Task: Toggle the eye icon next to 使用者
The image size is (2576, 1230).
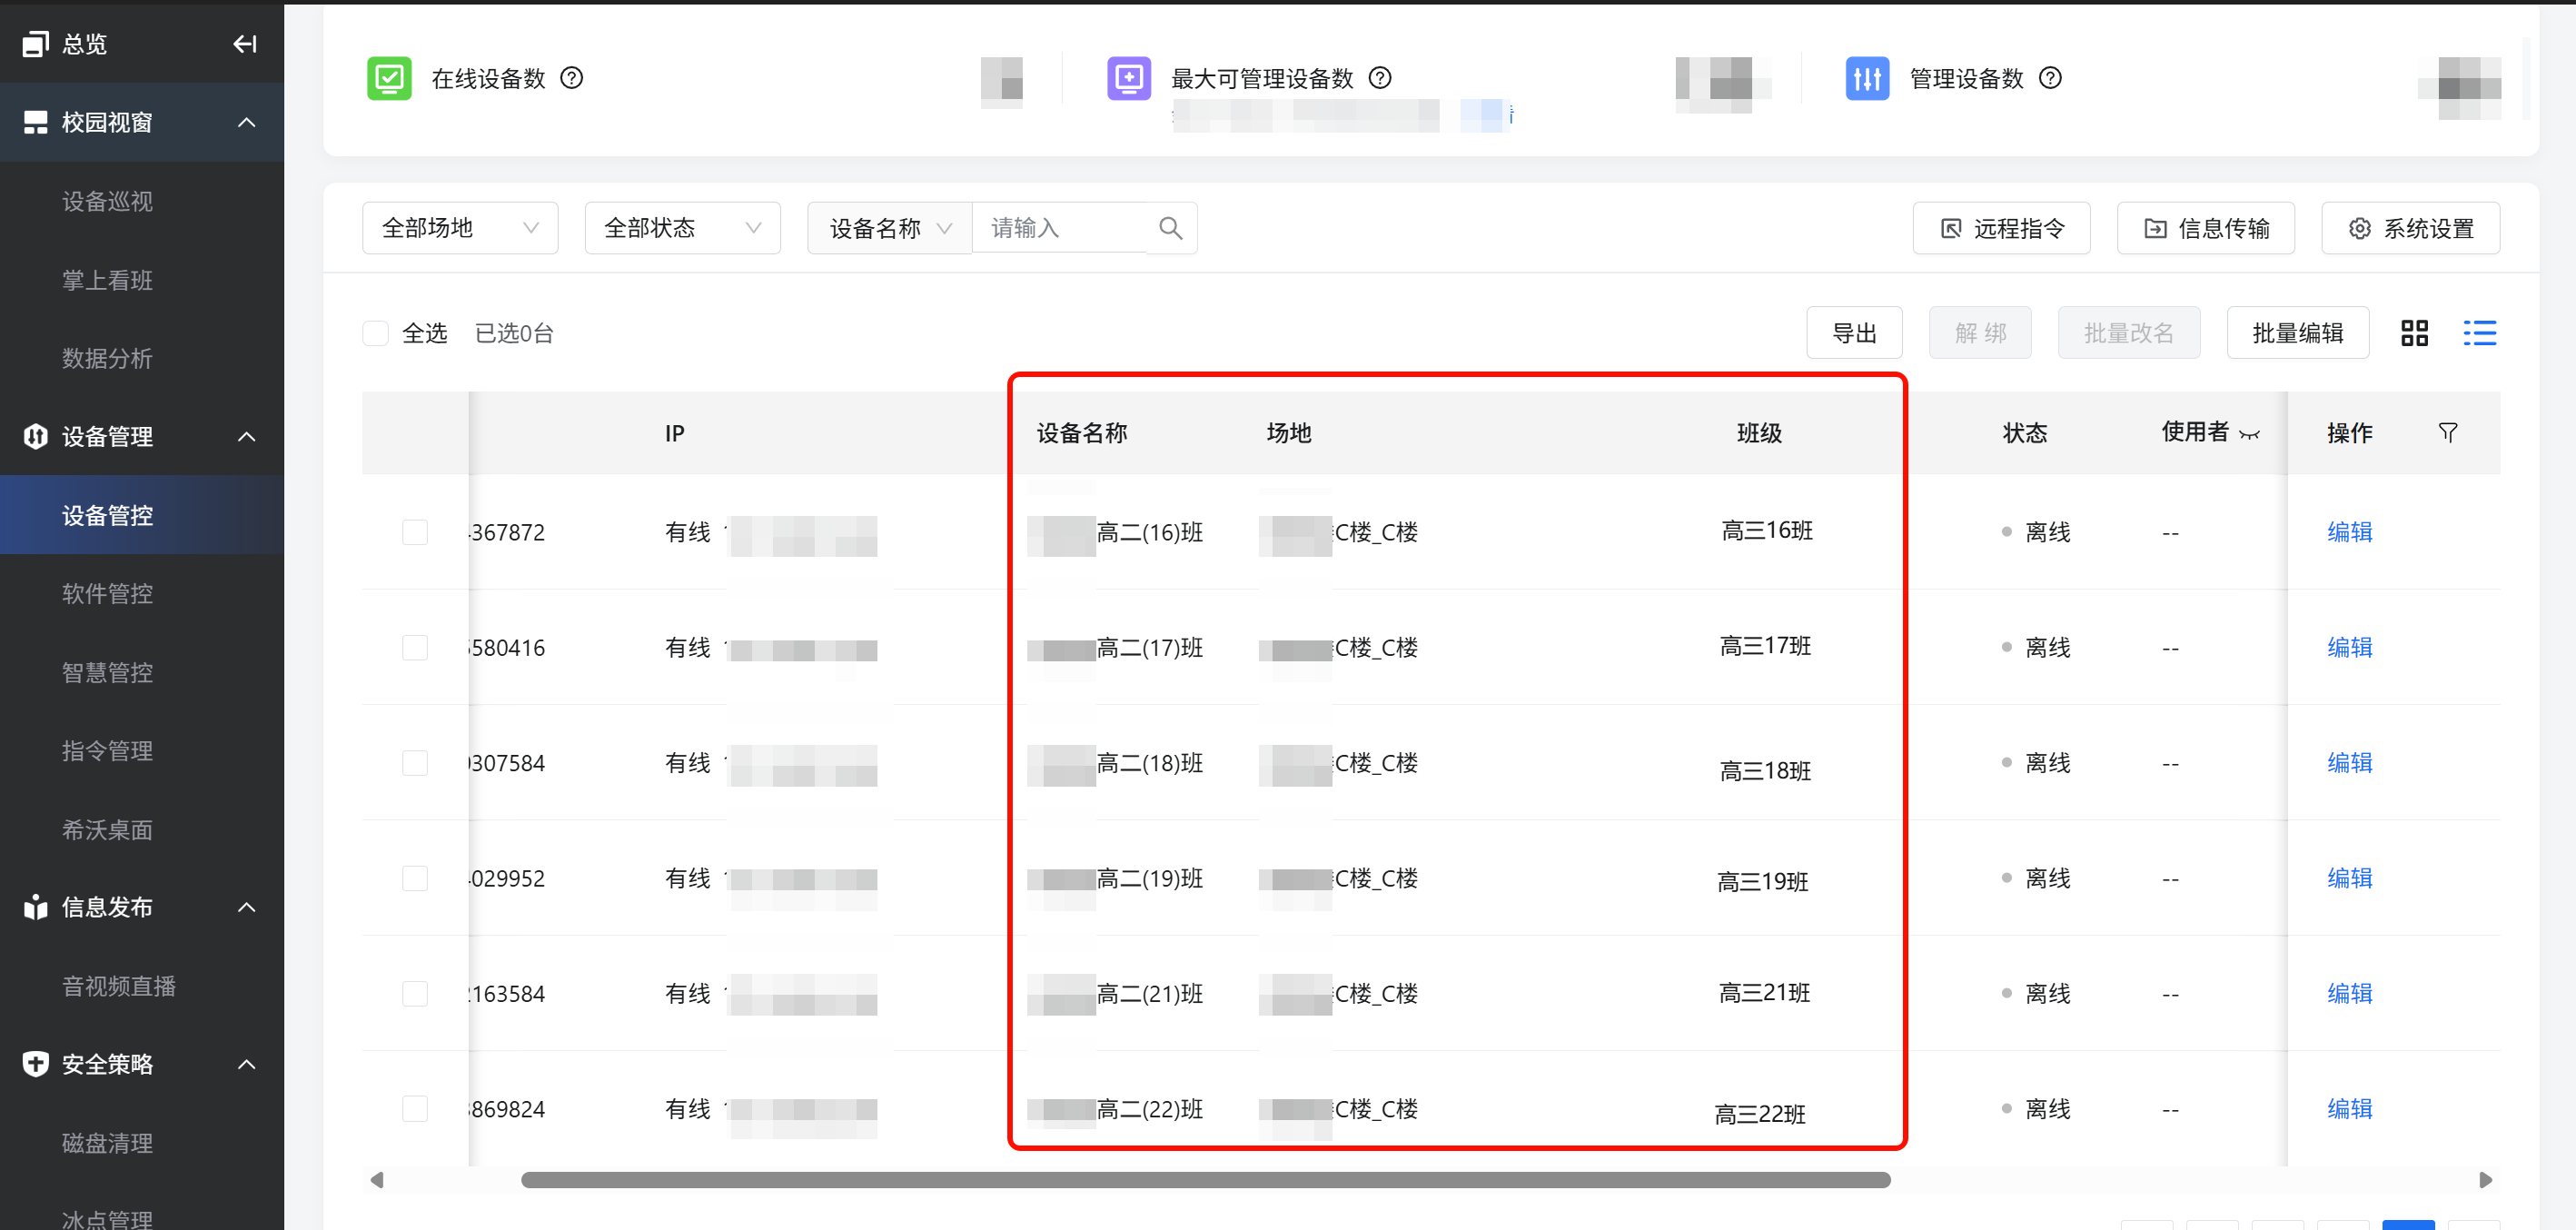Action: pos(2249,434)
